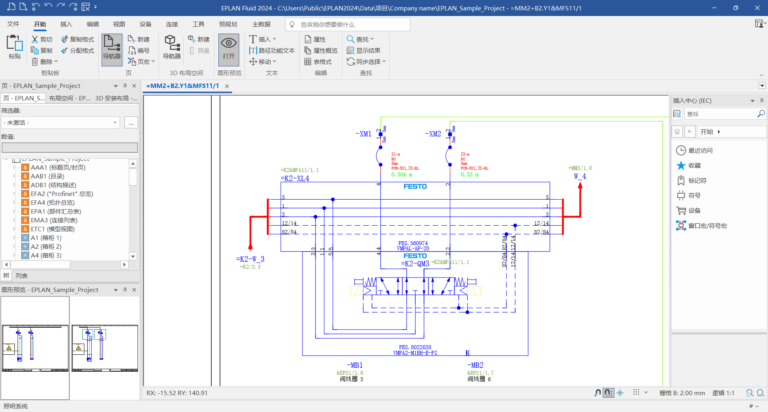Screen dimensions: 768x412
Task: Click the 显示结果 (Show results) icon
Action: click(x=350, y=50)
